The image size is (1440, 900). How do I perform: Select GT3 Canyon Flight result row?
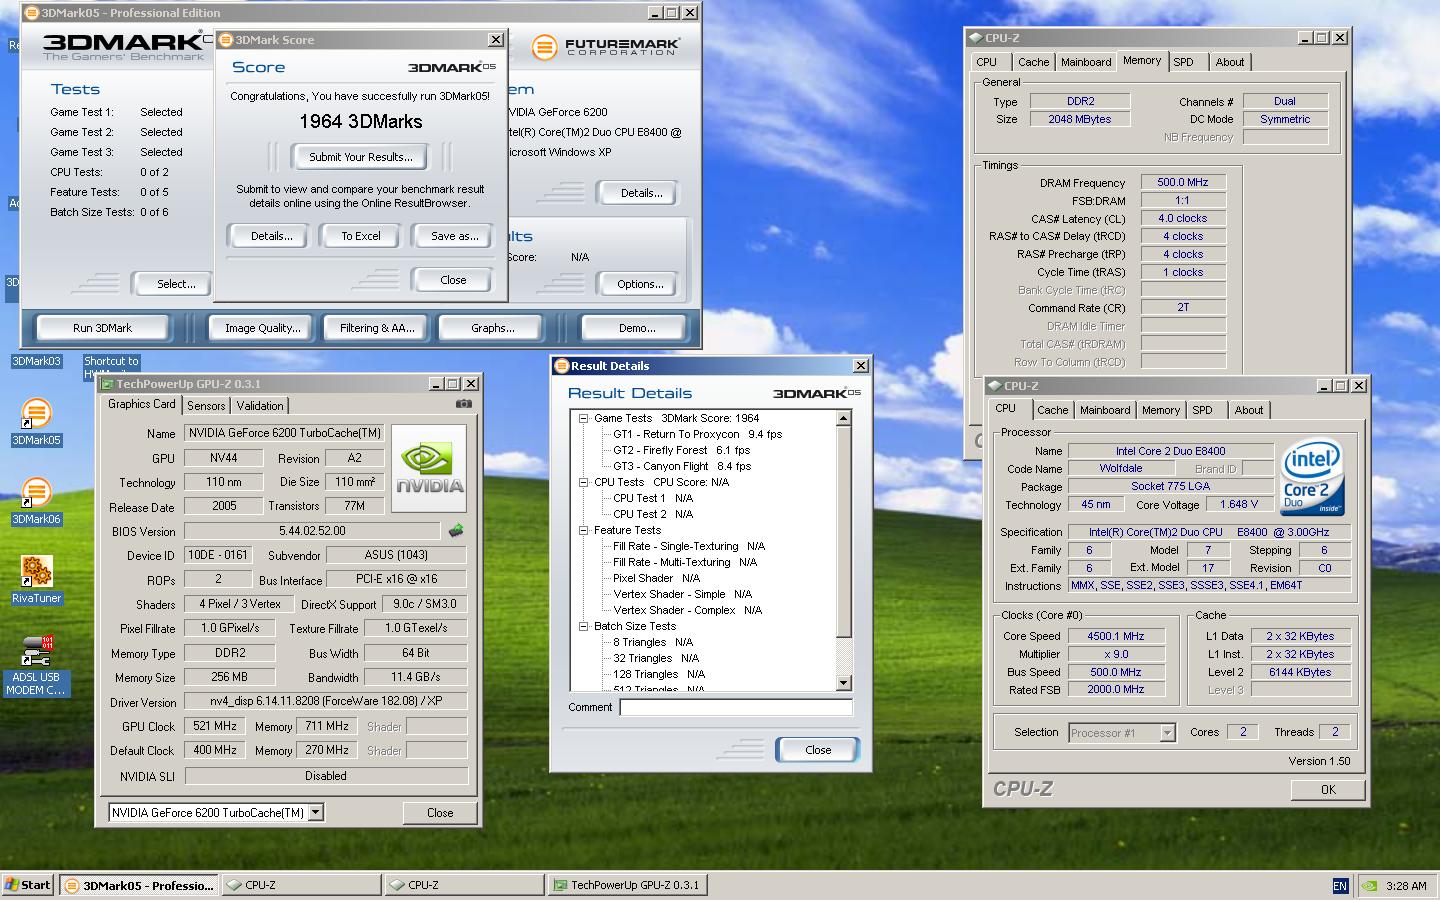(682, 466)
